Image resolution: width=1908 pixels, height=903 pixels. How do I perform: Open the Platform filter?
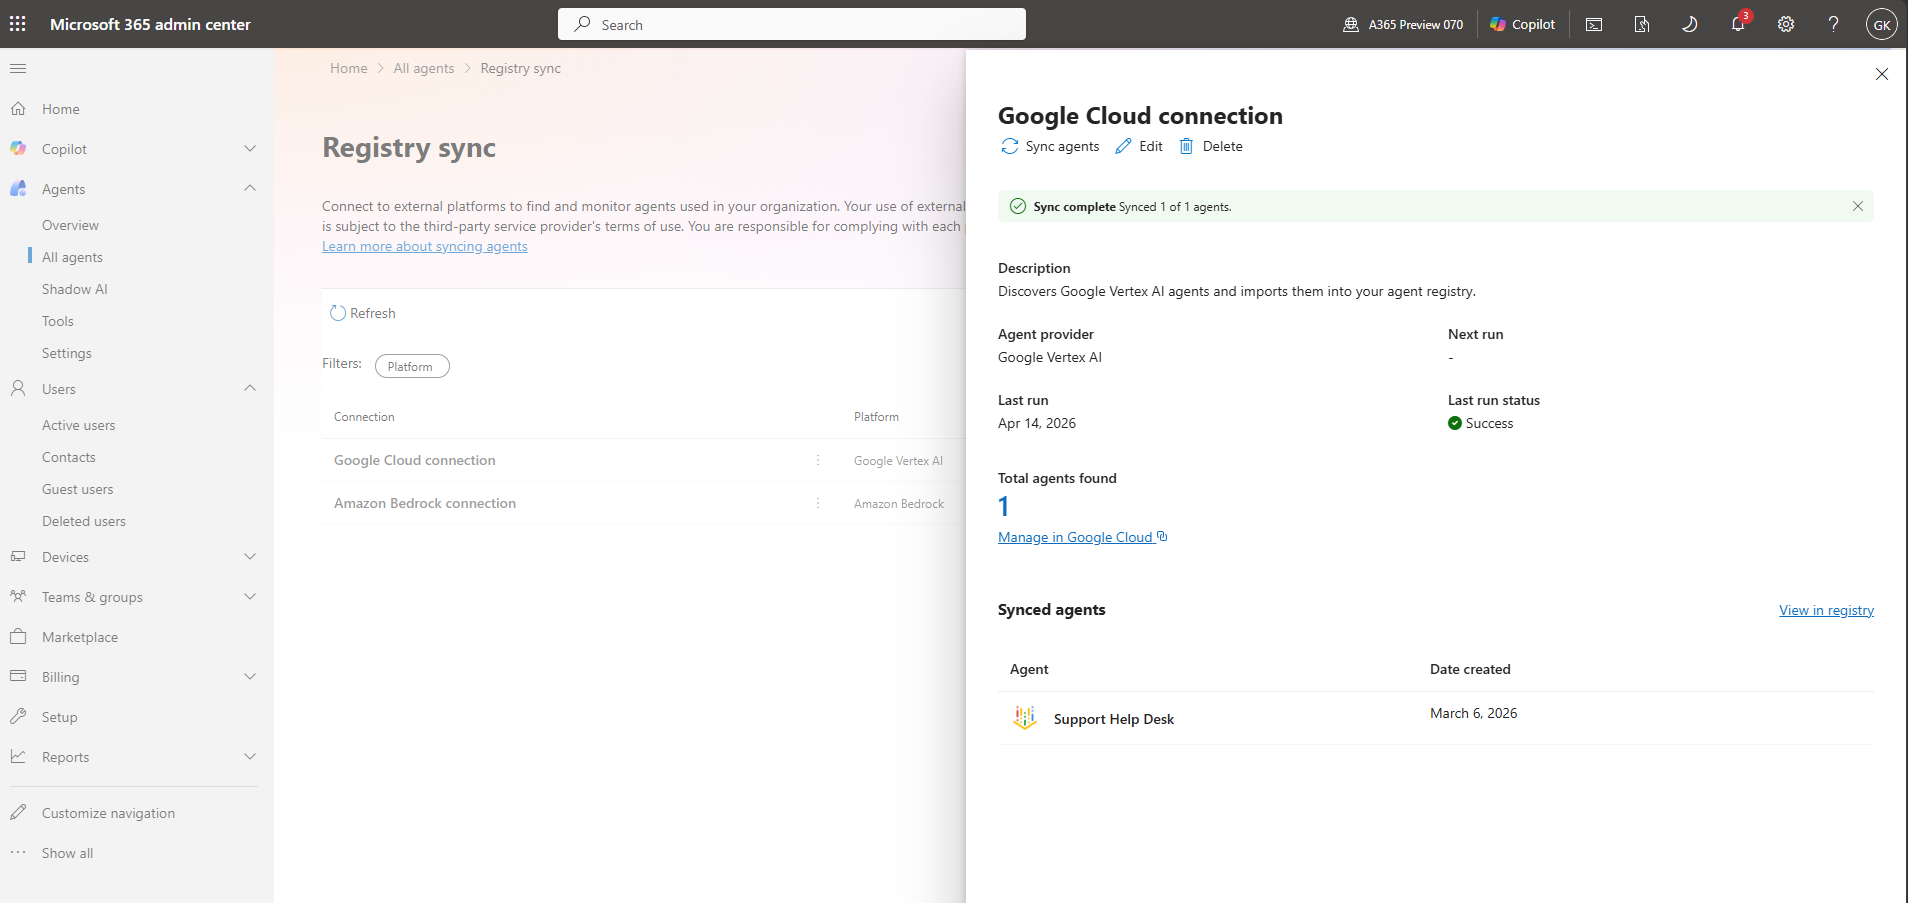click(x=412, y=366)
